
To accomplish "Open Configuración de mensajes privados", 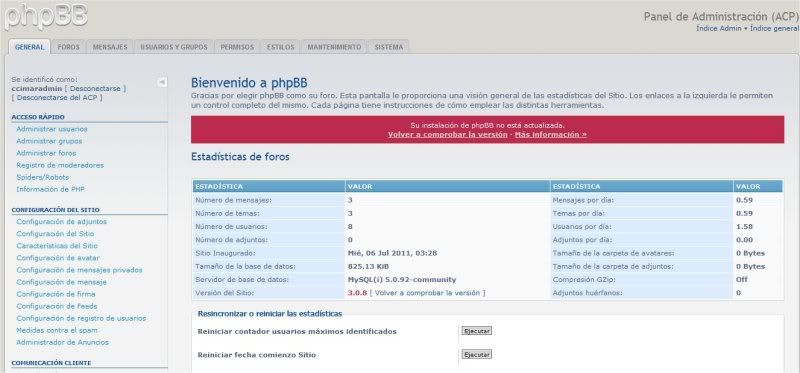I will pyautogui.click(x=79, y=270).
